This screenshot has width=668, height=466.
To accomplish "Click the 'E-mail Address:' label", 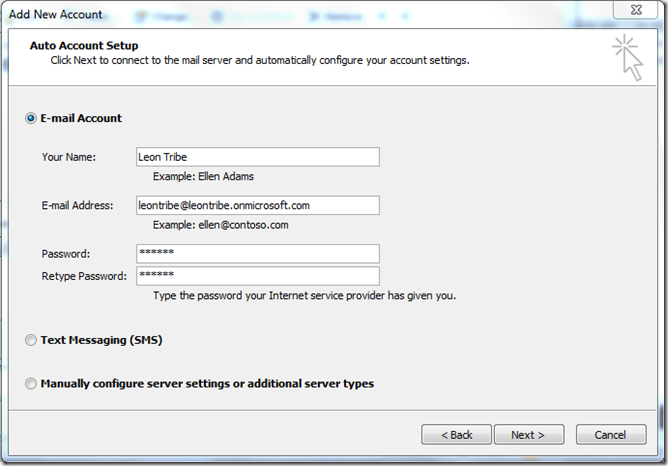I will (x=77, y=205).
